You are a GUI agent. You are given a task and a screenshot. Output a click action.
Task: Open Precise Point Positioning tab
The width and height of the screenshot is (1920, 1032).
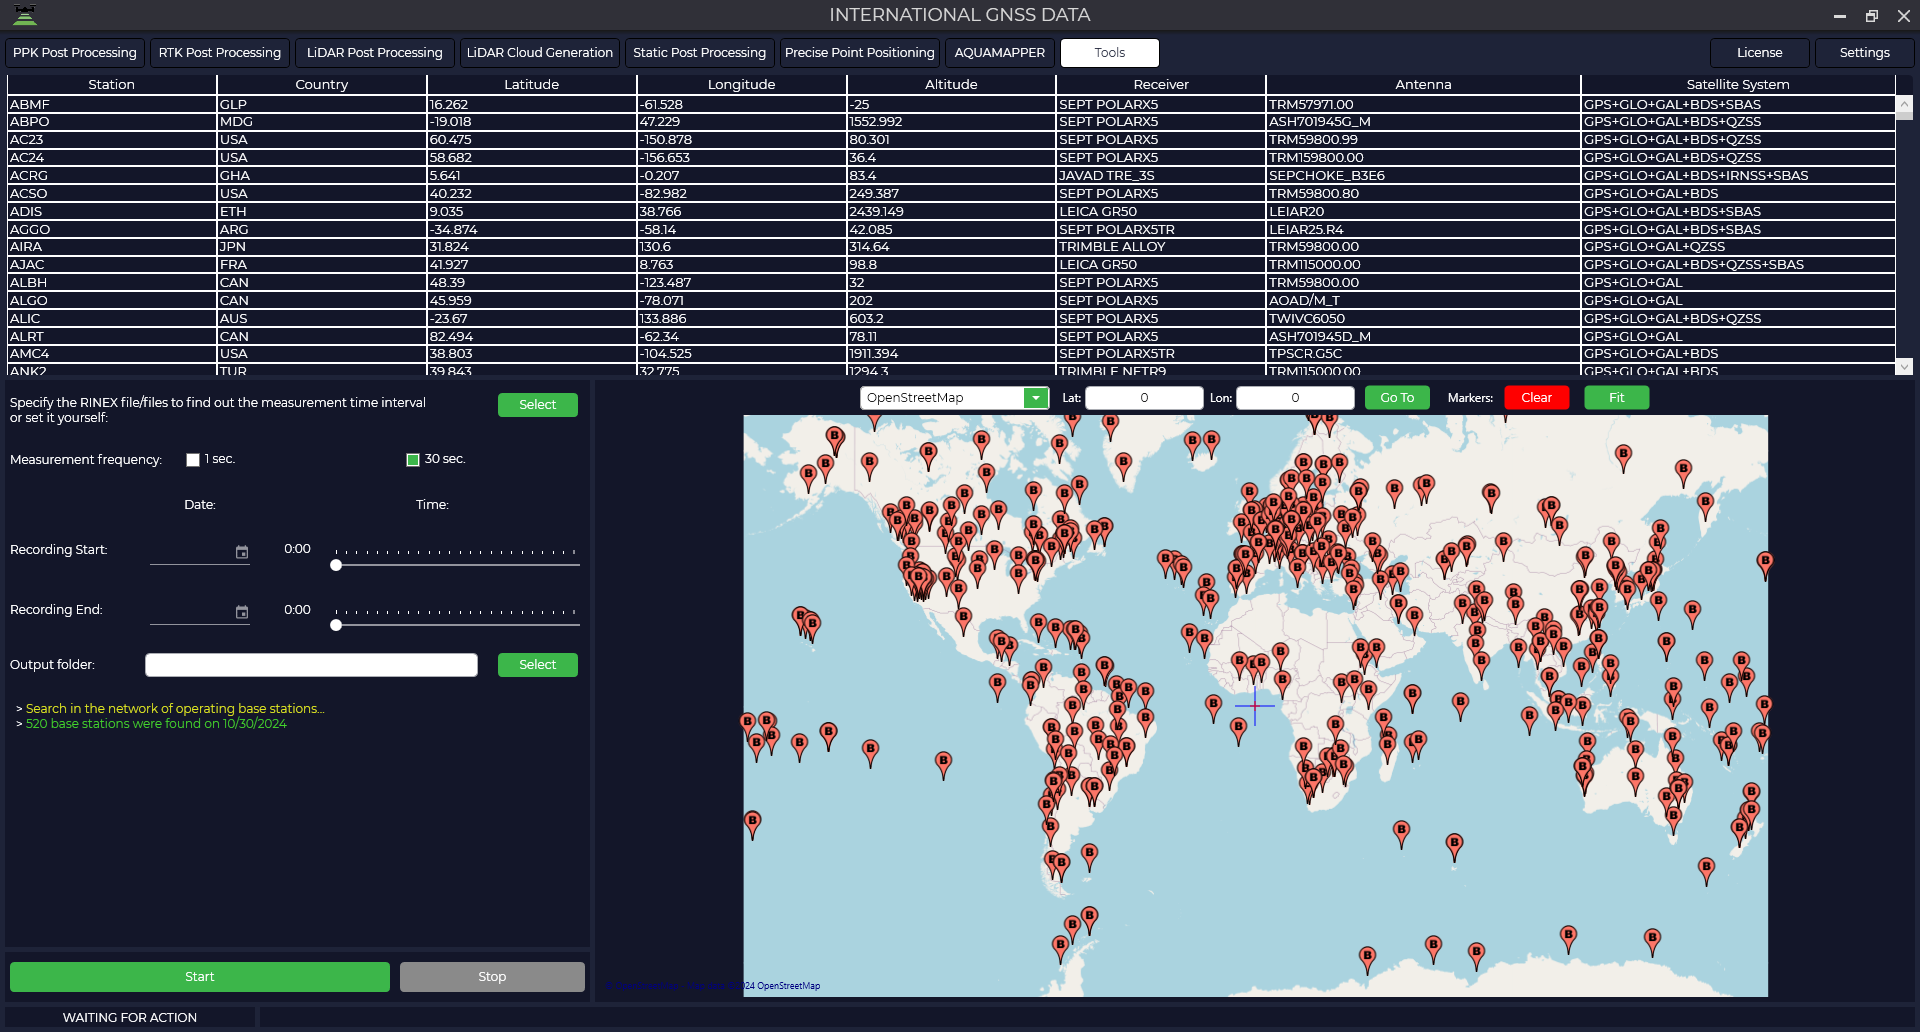pyautogui.click(x=860, y=53)
